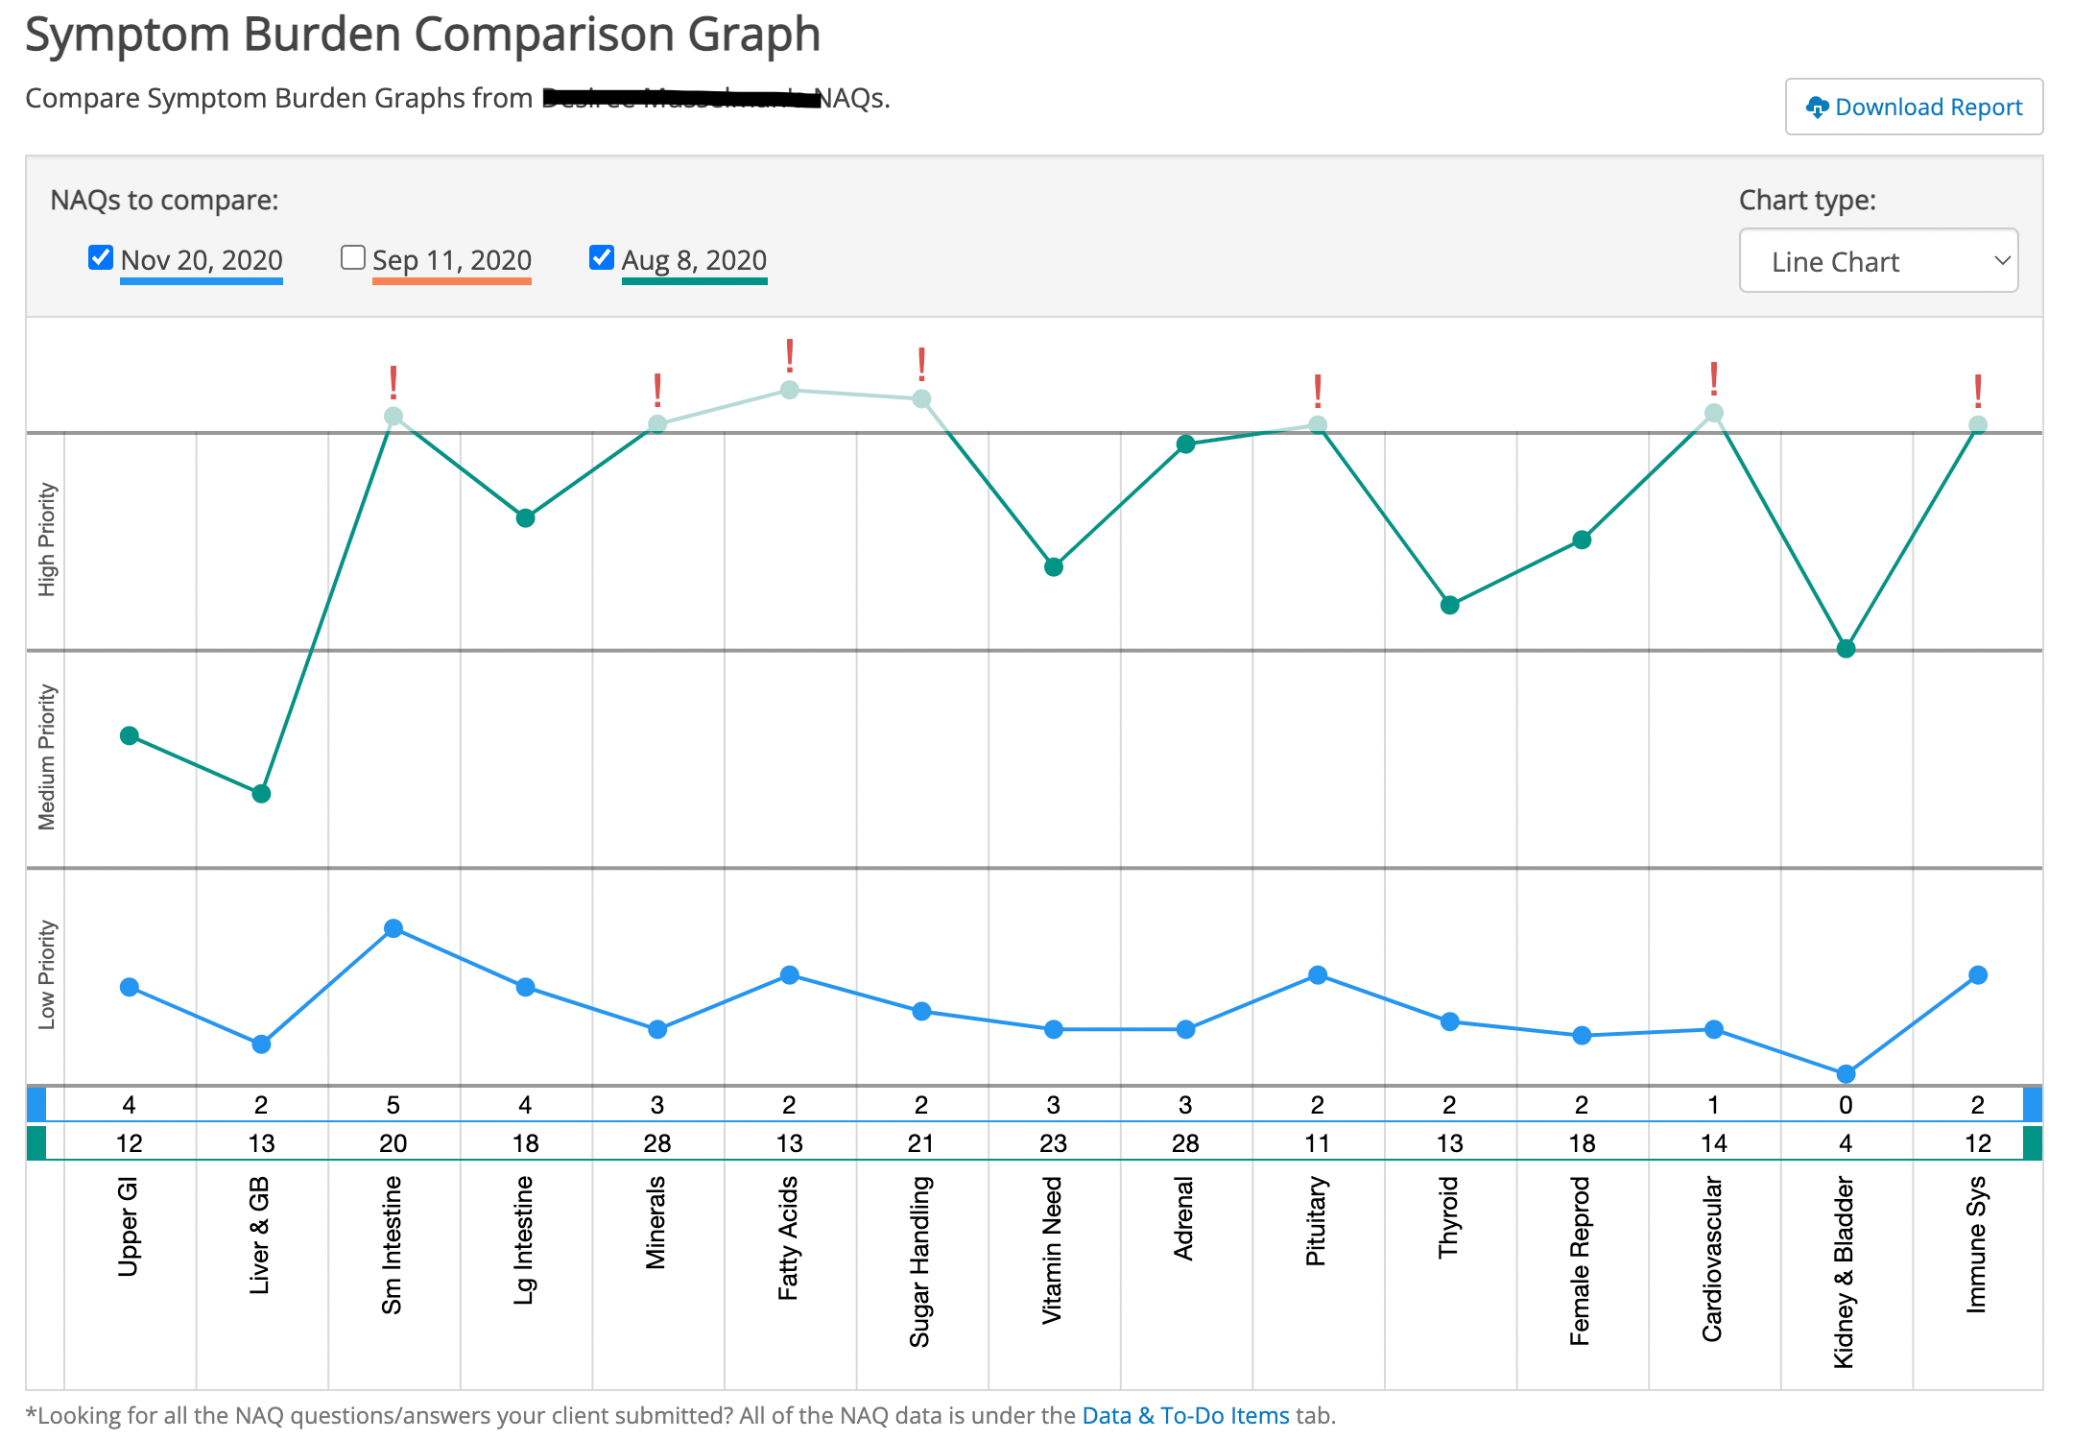Open the Data & To-Do Items link
2073x1440 pixels.
coord(1185,1415)
